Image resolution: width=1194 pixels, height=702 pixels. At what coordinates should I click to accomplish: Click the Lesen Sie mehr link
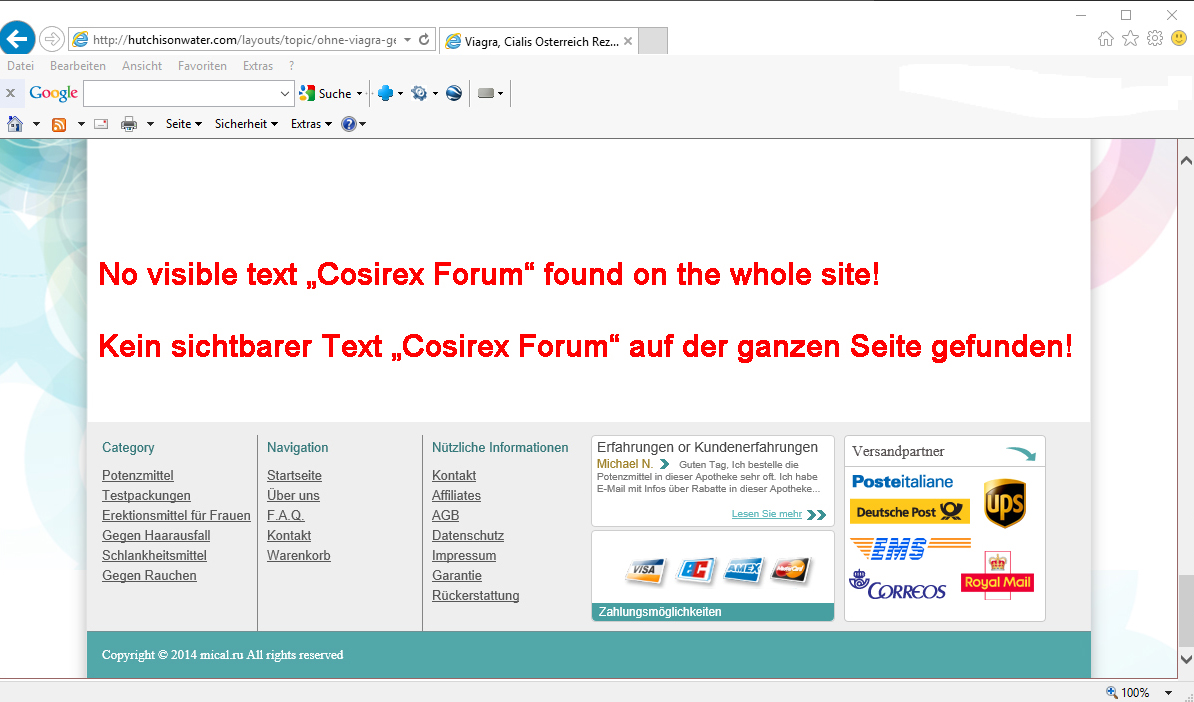pos(766,514)
